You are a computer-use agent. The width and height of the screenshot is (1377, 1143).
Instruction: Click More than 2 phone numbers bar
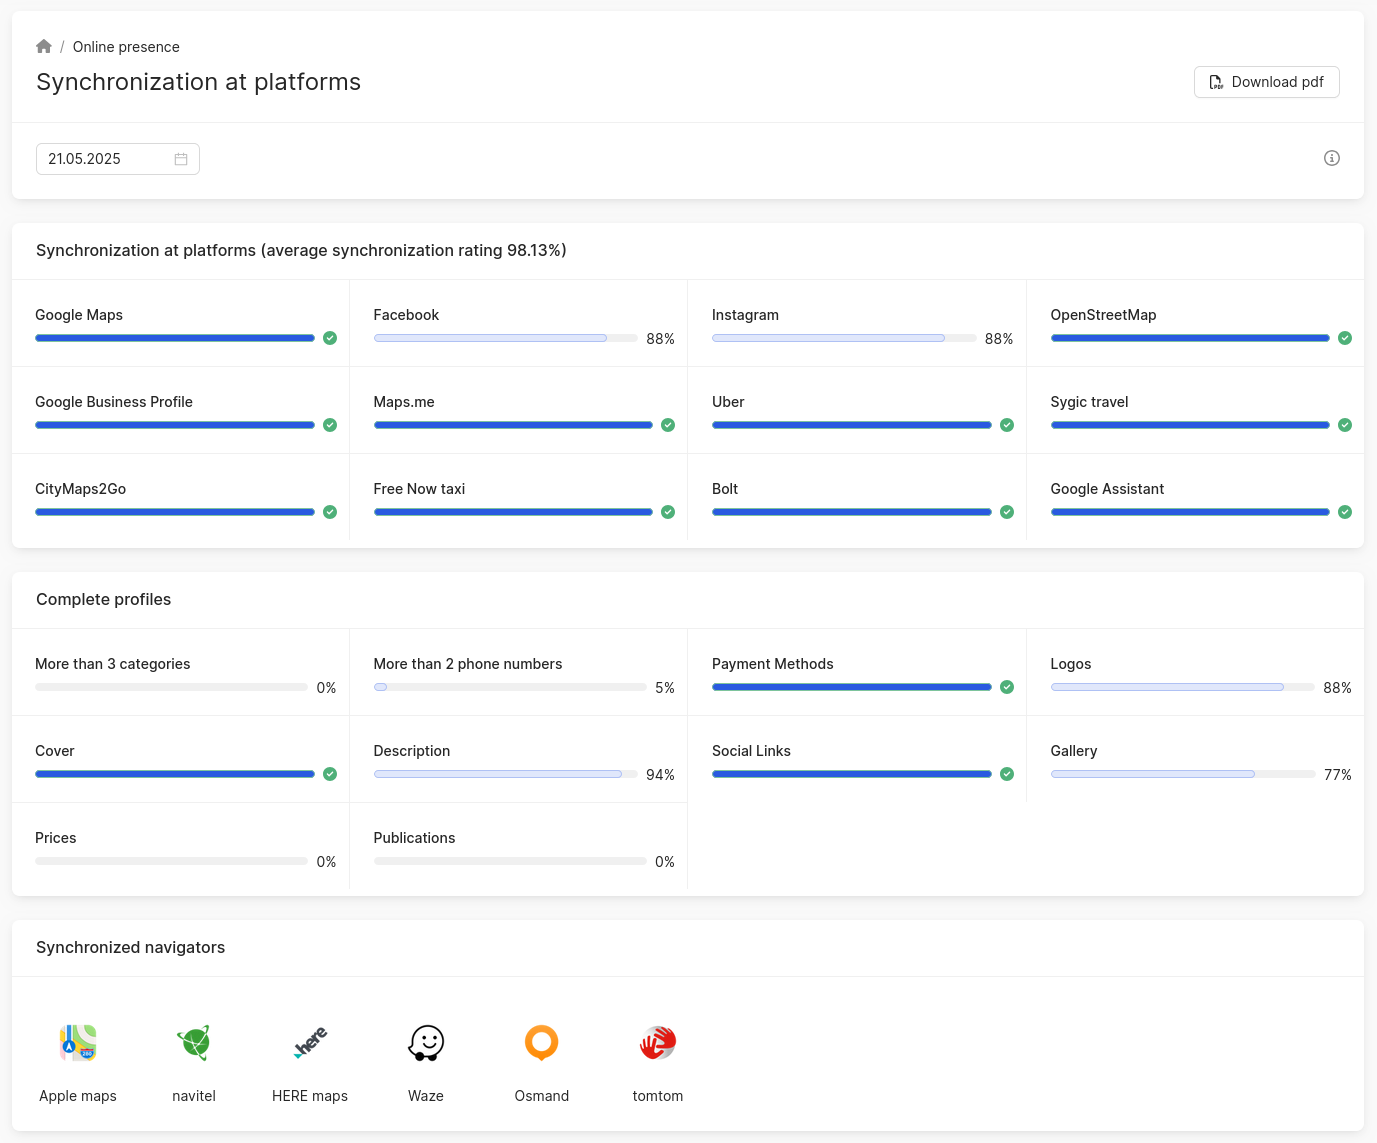pyautogui.click(x=510, y=687)
